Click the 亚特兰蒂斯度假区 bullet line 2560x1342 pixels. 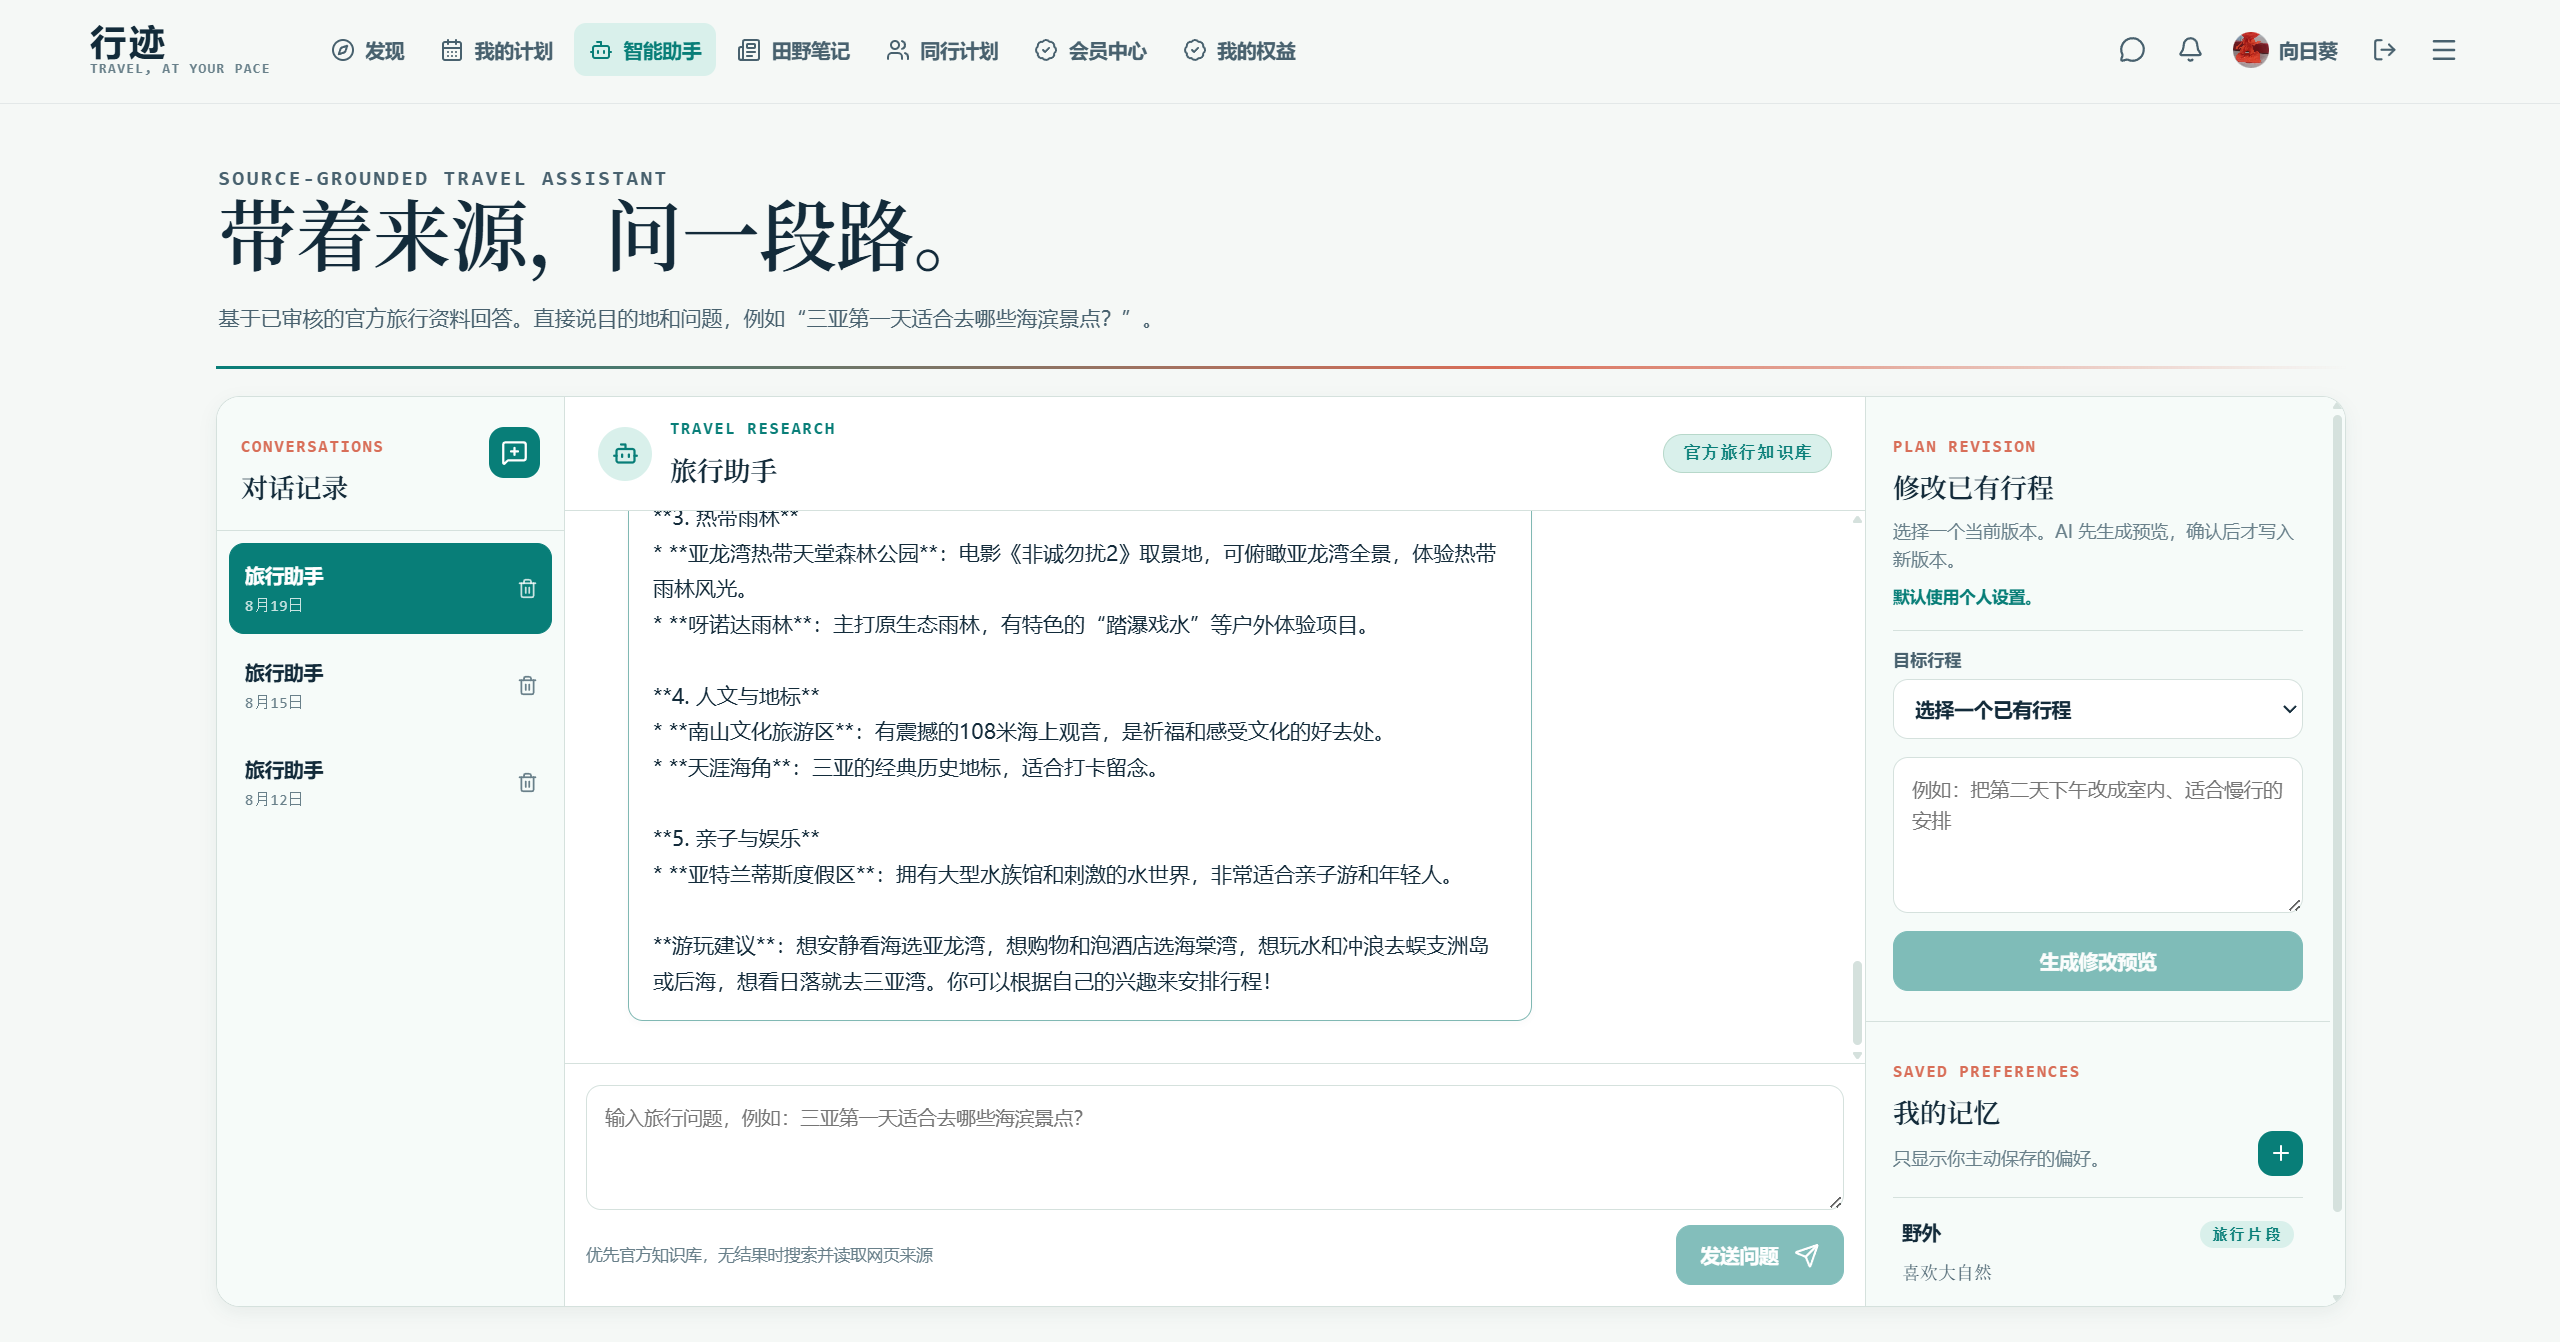tap(1054, 875)
